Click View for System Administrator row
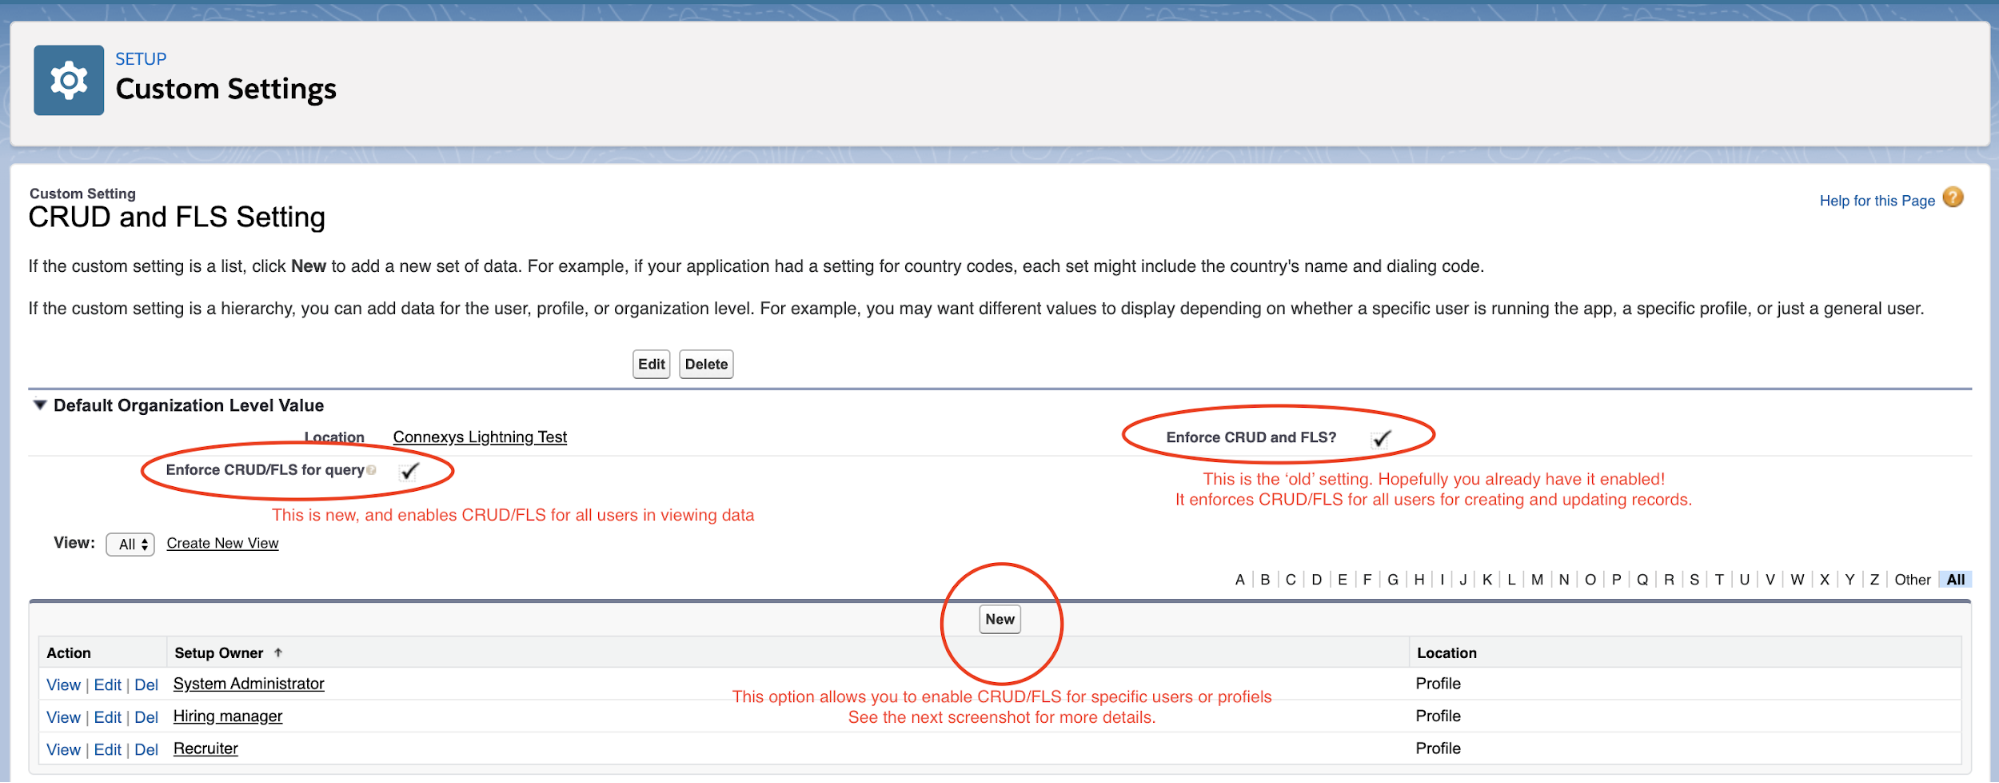 (63, 685)
